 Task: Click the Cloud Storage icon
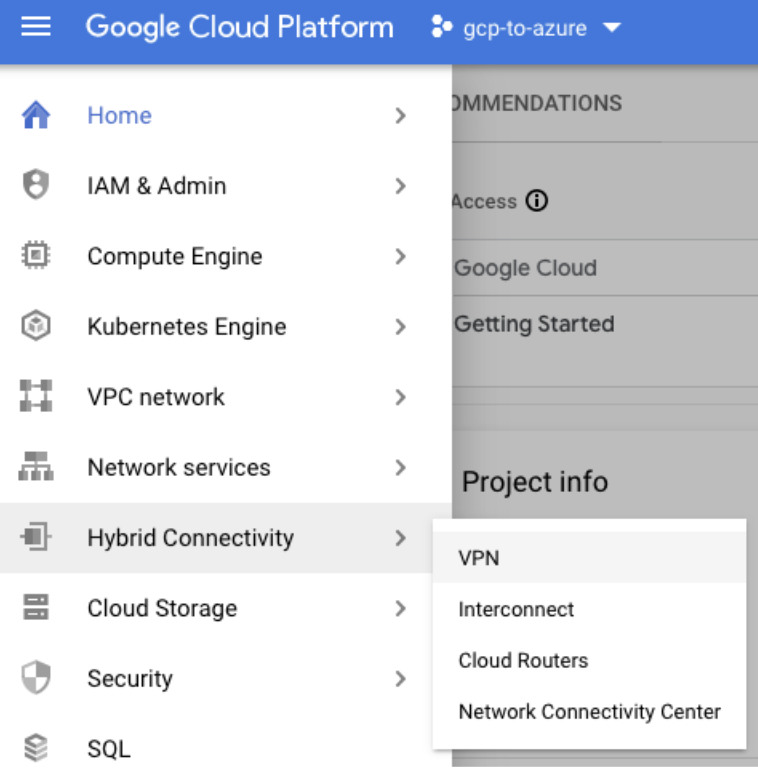(36, 608)
